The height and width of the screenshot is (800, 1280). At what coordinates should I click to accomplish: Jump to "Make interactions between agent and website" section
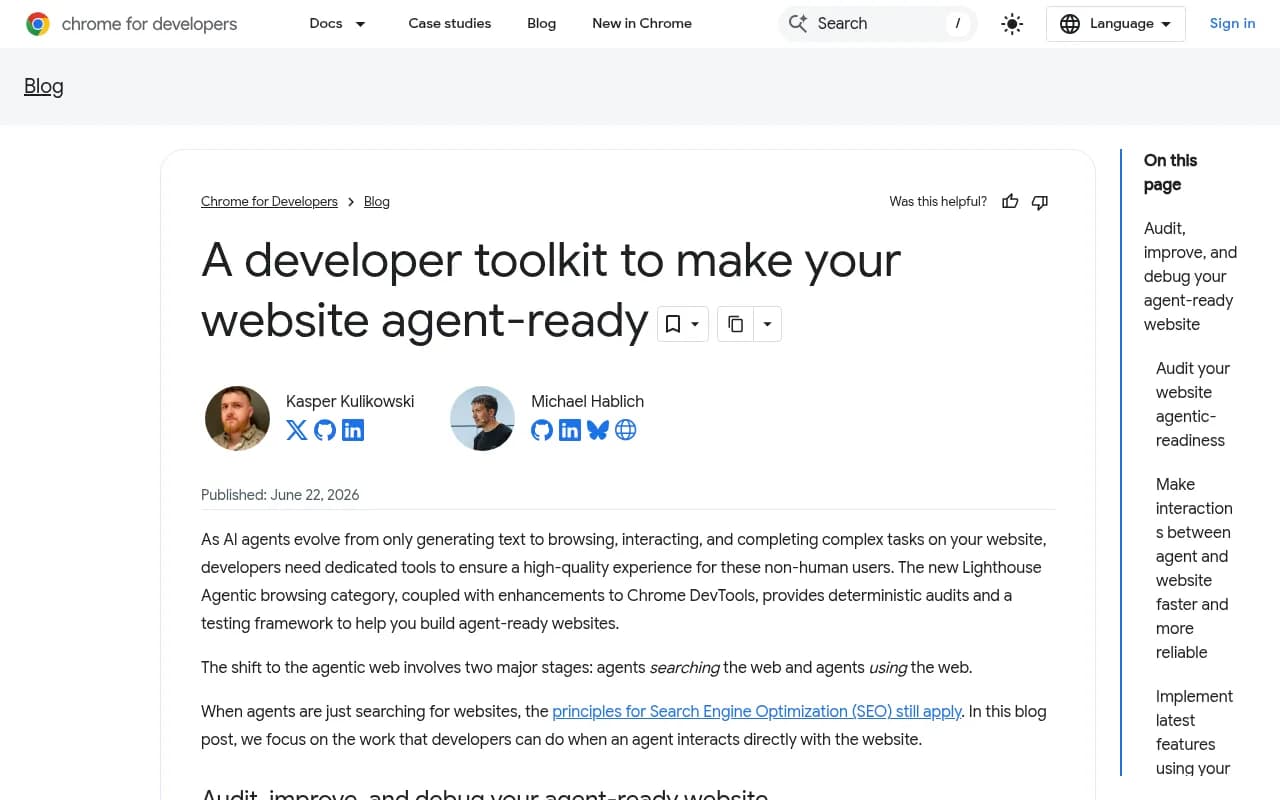(1194, 568)
